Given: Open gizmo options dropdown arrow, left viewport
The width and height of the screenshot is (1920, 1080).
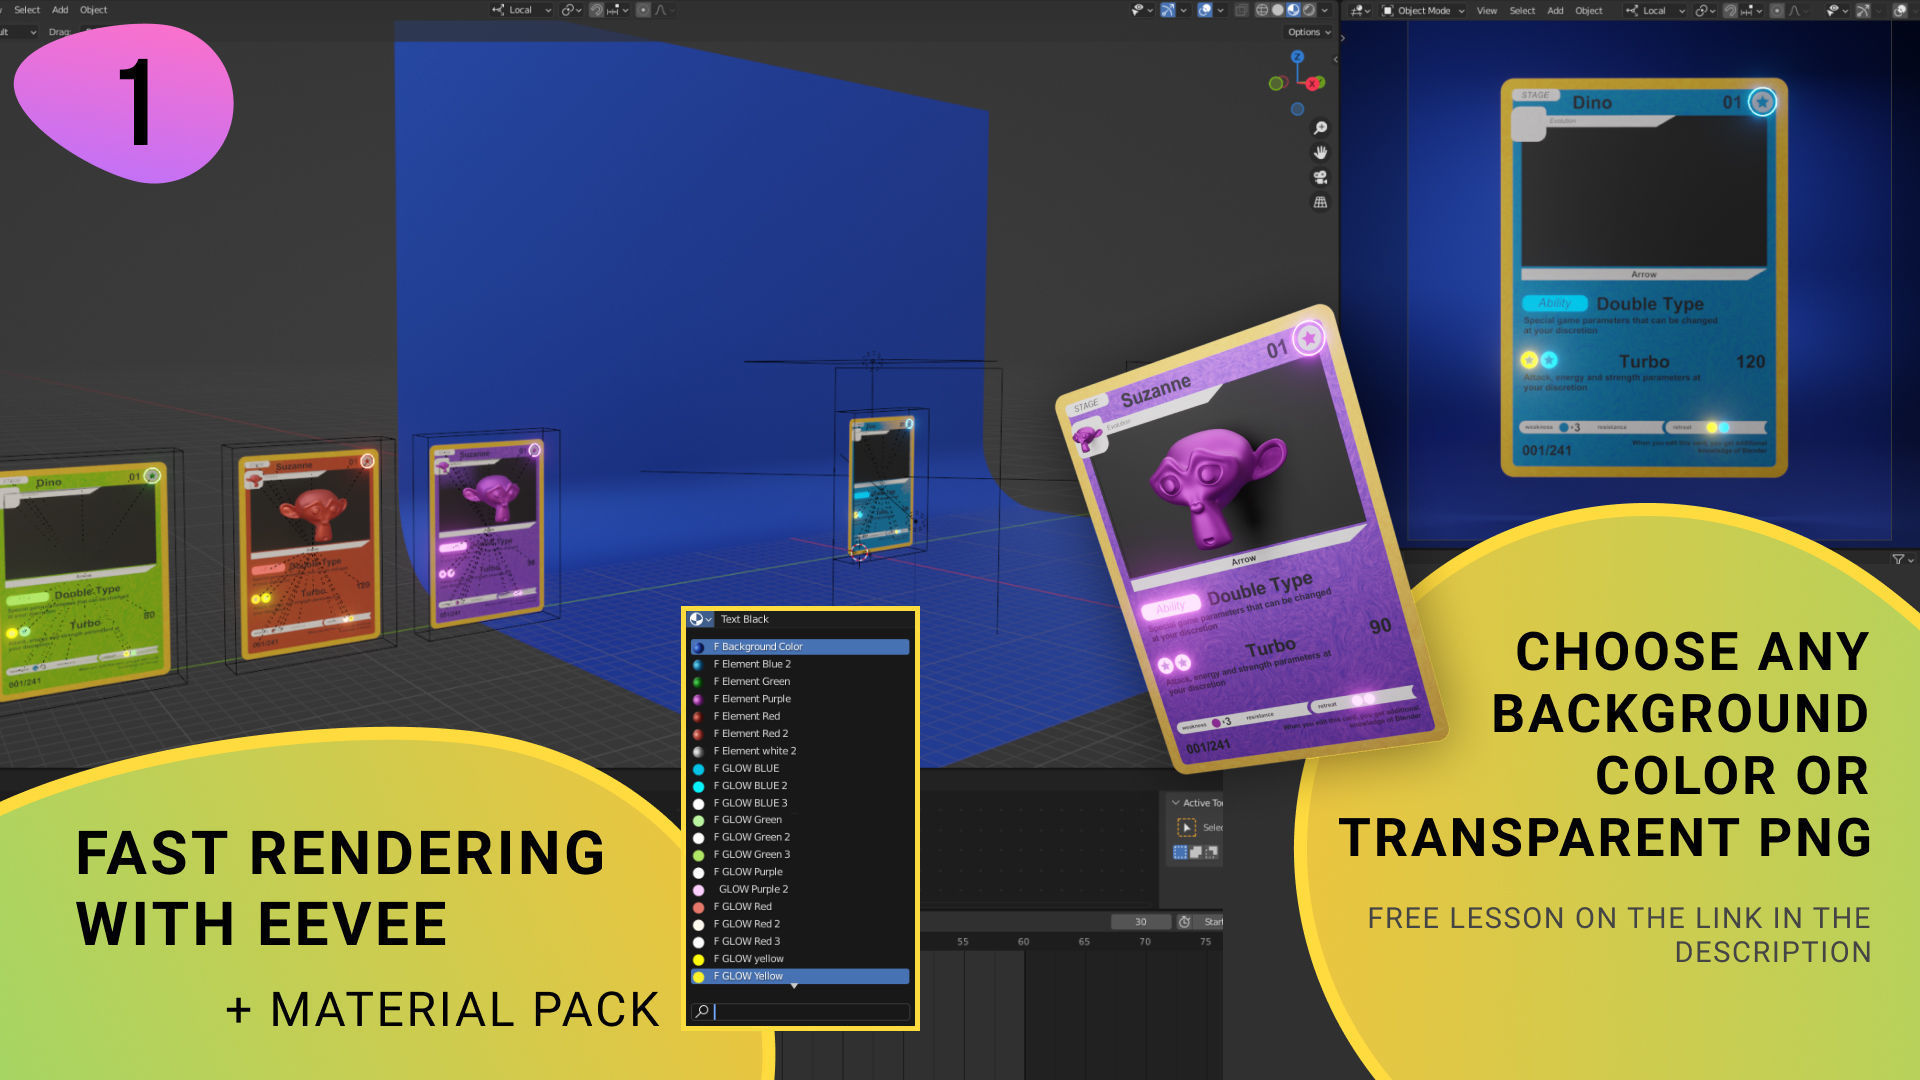Looking at the screenshot, I should pyautogui.click(x=1183, y=10).
